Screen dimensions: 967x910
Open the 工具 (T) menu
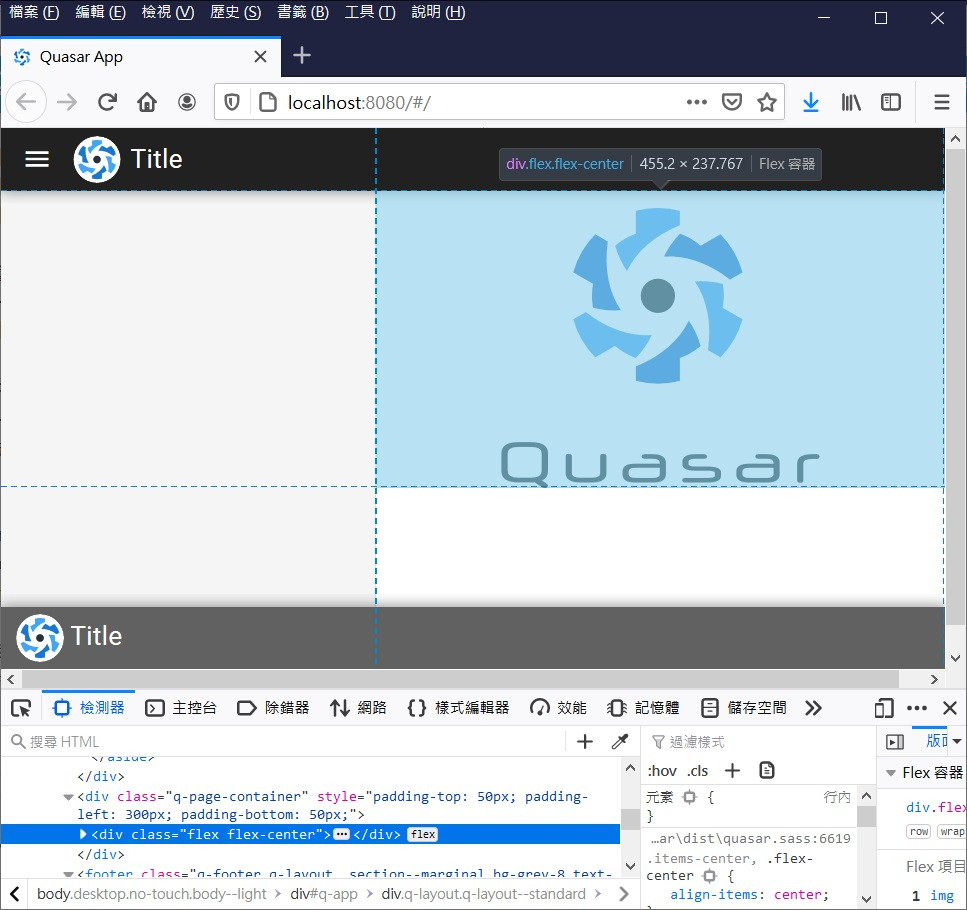[x=370, y=12]
